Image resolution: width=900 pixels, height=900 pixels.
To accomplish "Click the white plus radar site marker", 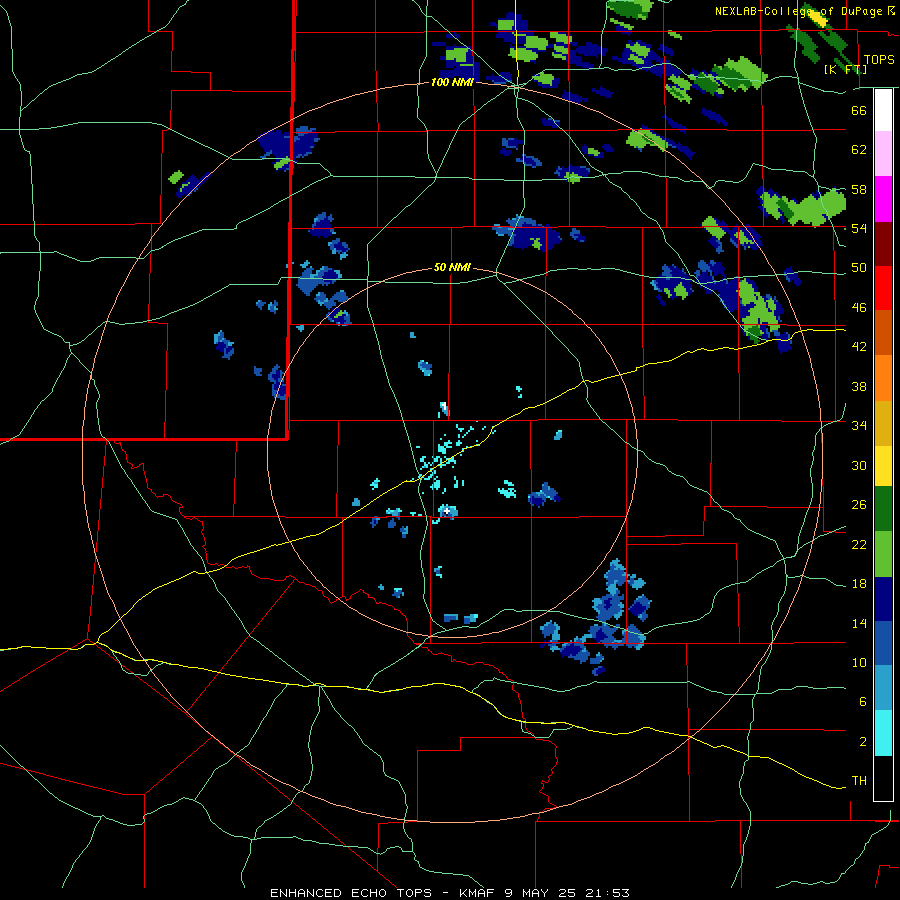I will tap(447, 511).
